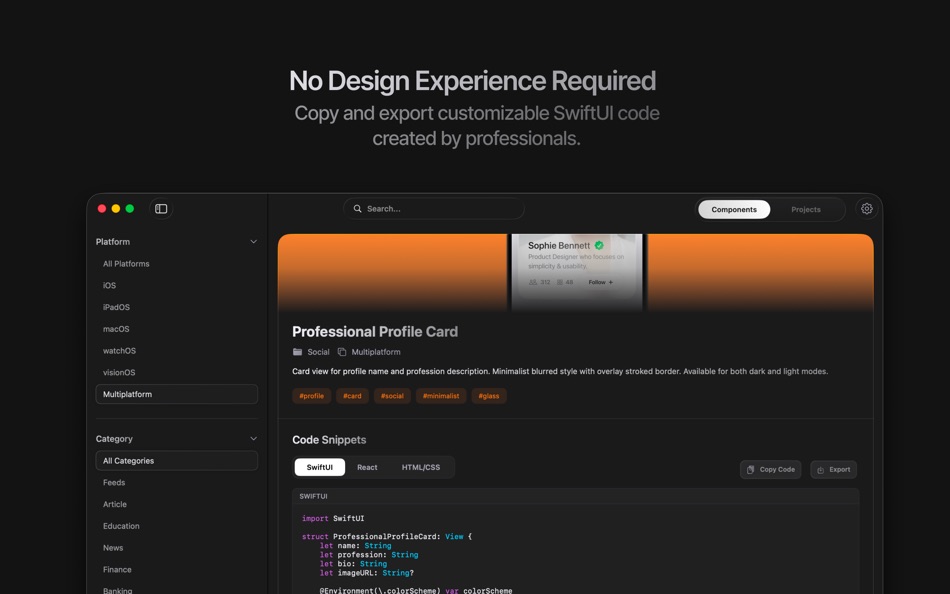The height and width of the screenshot is (594, 950).
Task: Click the Export icon button
Action: (x=822, y=469)
